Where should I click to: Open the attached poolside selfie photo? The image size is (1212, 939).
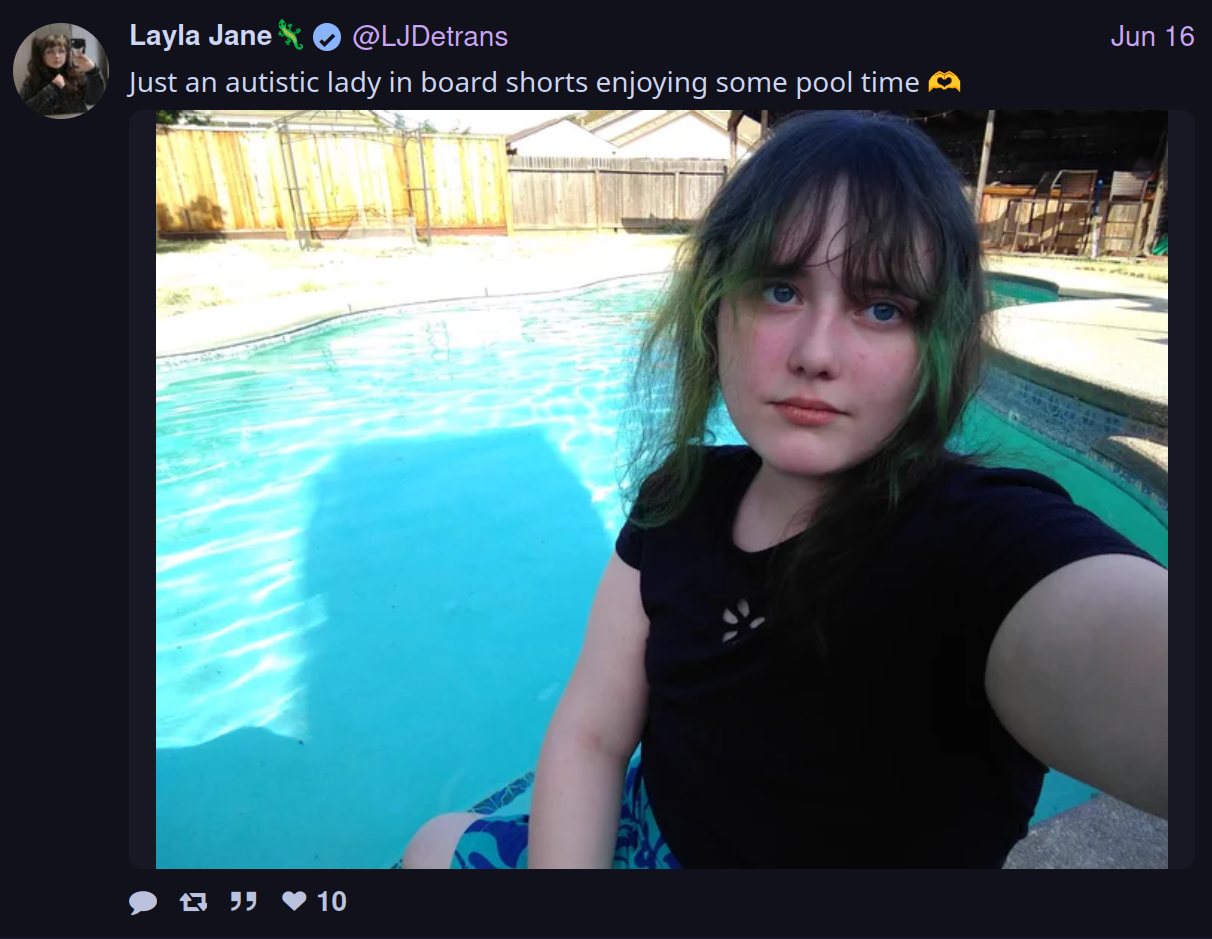point(662,489)
